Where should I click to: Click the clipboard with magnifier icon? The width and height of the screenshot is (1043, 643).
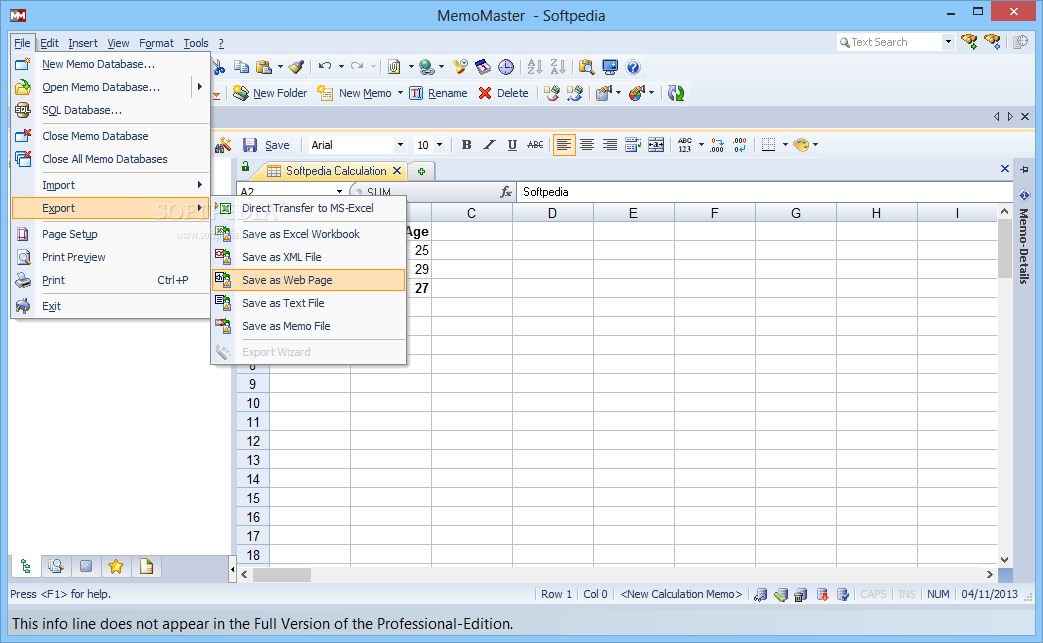tap(586, 67)
